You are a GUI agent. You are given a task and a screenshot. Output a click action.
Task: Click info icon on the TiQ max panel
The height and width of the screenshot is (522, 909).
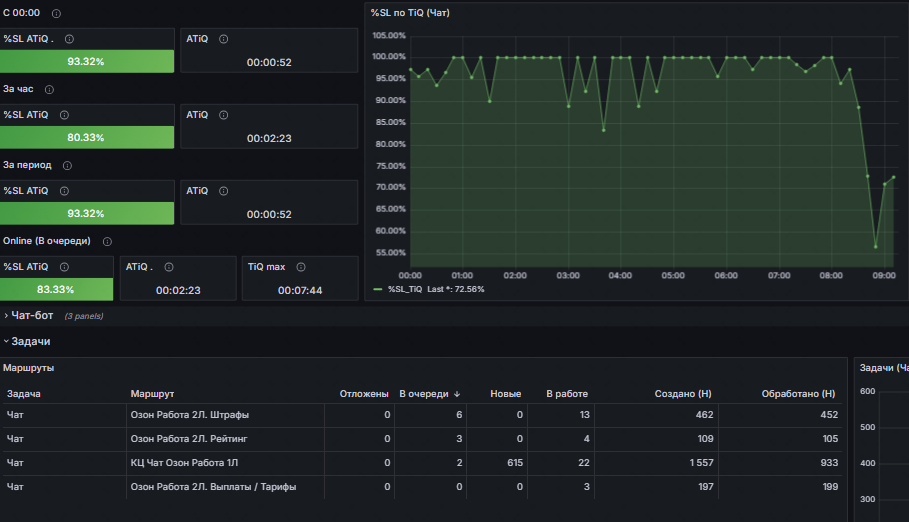coord(301,267)
